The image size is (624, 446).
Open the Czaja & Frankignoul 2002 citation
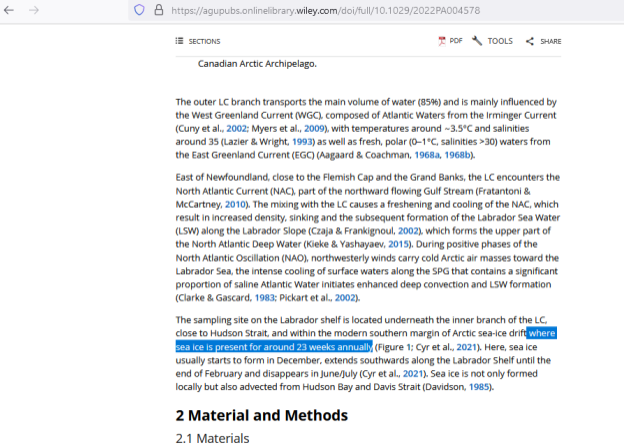coord(408,231)
